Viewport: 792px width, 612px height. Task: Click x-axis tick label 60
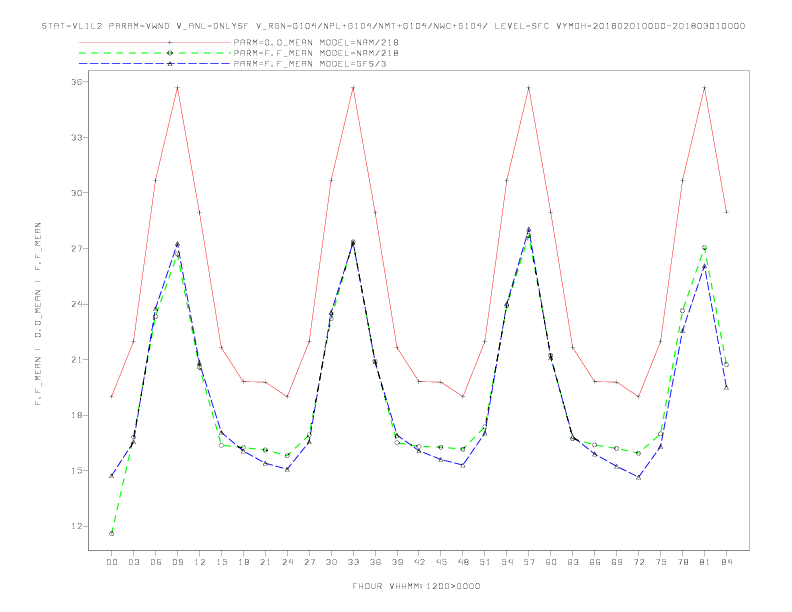[x=551, y=562]
